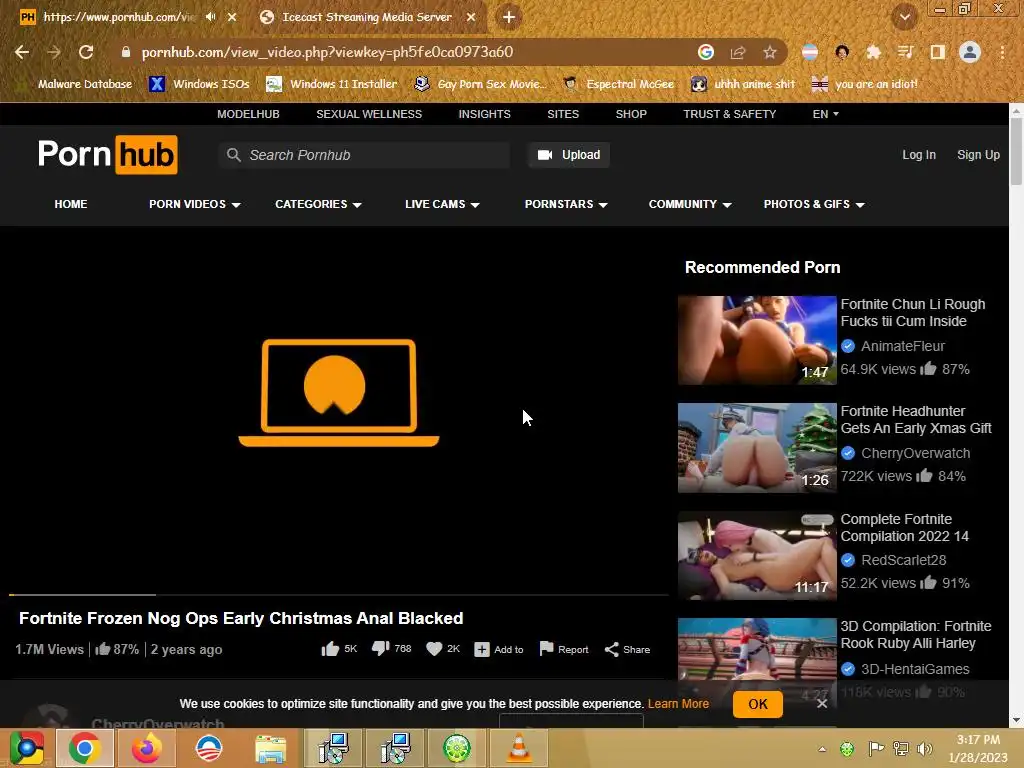Open INSIGHTS in the top bar
This screenshot has height=768, width=1024.
click(485, 114)
